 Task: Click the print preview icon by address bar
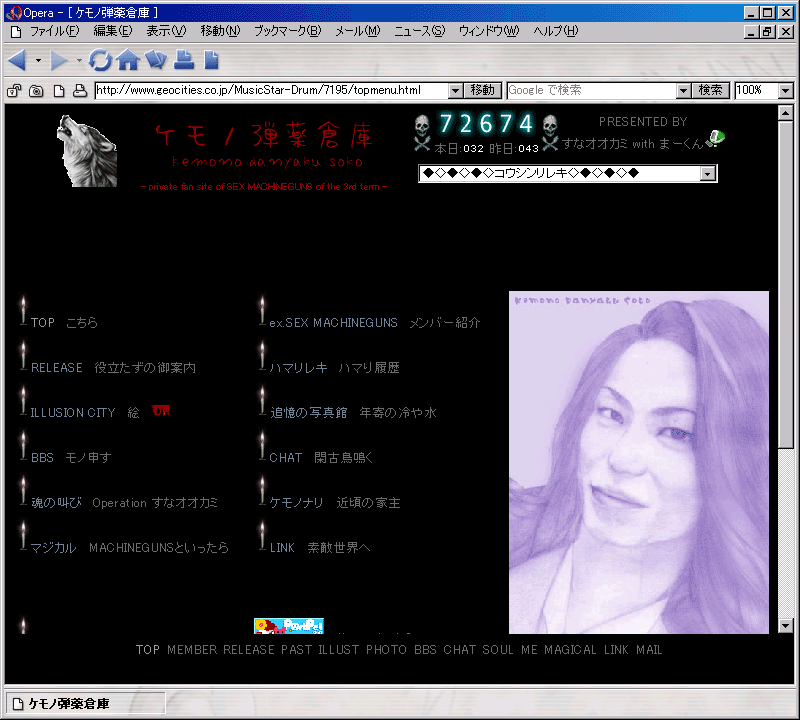(x=80, y=91)
